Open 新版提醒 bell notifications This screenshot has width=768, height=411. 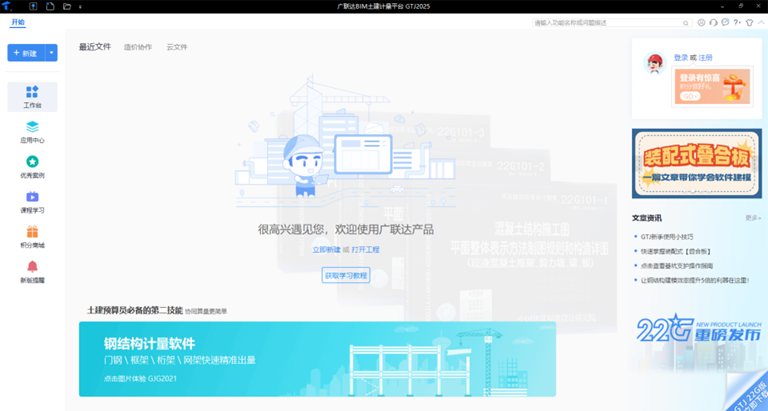32,271
